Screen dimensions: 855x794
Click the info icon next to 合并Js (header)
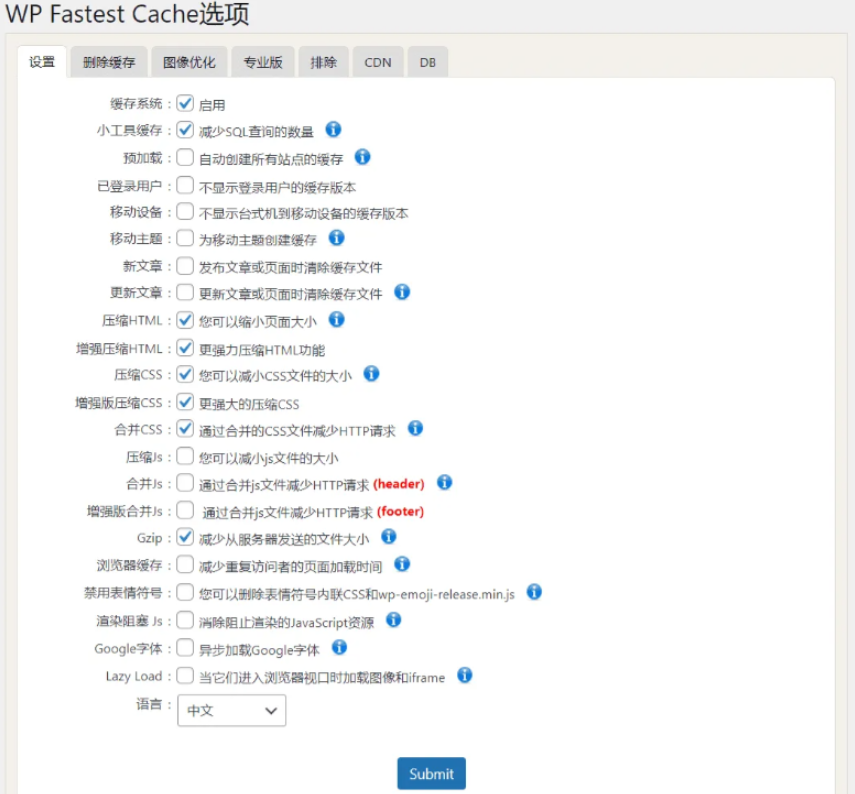(x=444, y=482)
